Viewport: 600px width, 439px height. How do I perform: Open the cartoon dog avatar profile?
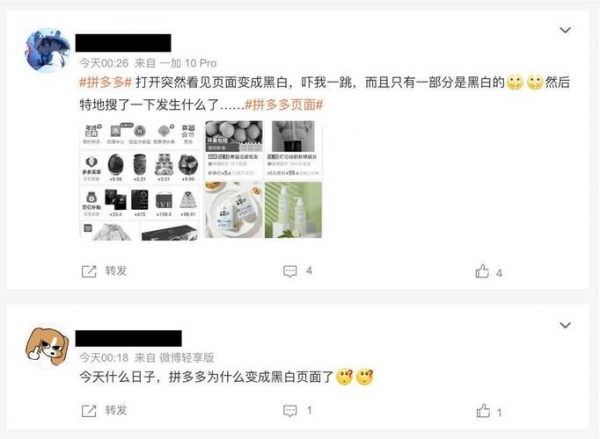point(47,346)
